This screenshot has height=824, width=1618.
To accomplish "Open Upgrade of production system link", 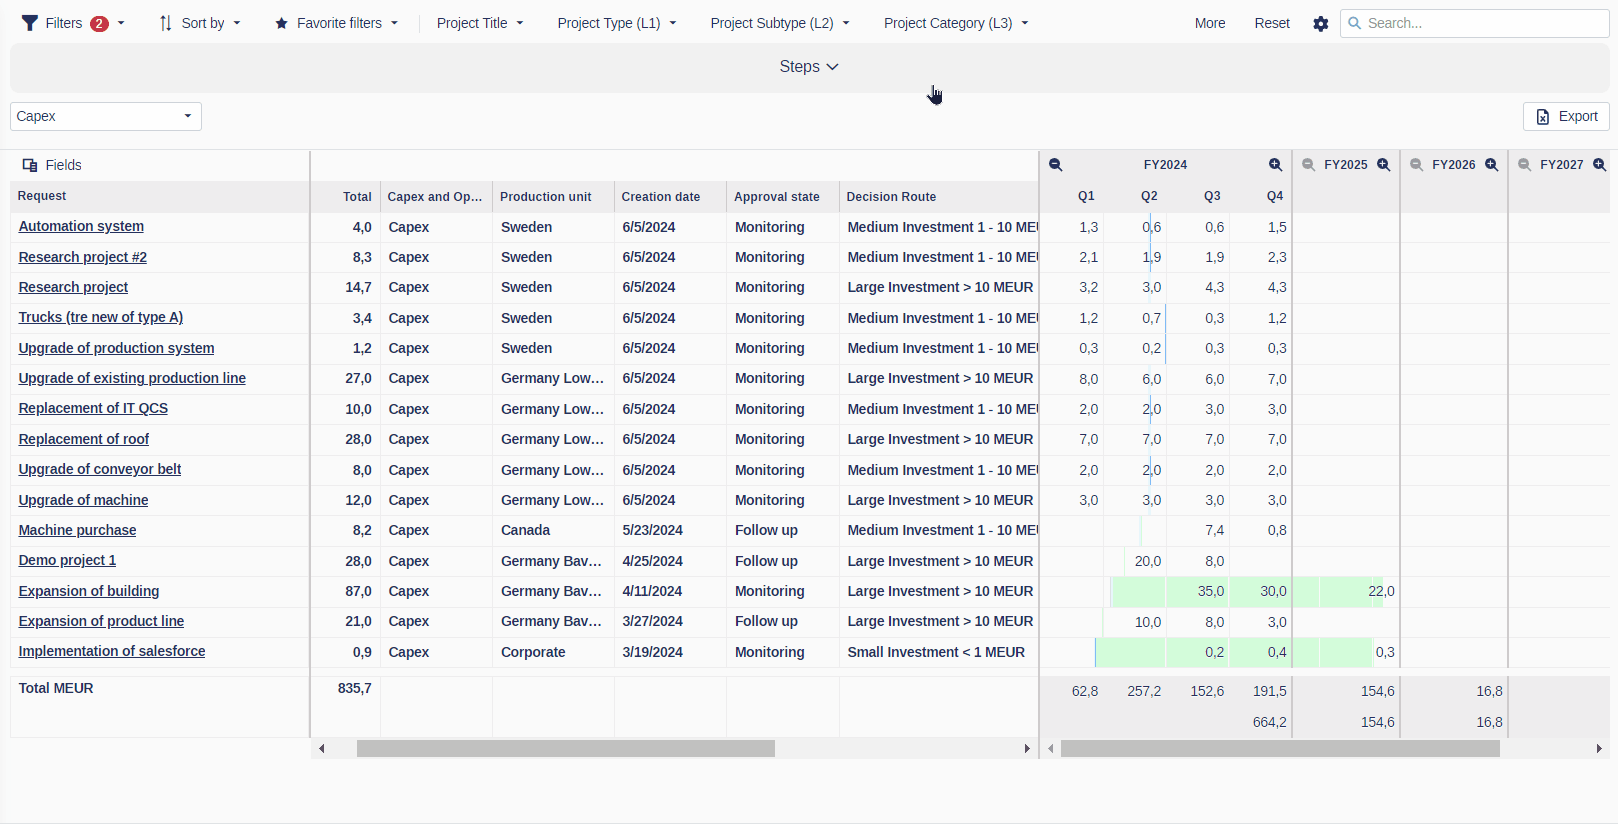I will pyautogui.click(x=116, y=348).
